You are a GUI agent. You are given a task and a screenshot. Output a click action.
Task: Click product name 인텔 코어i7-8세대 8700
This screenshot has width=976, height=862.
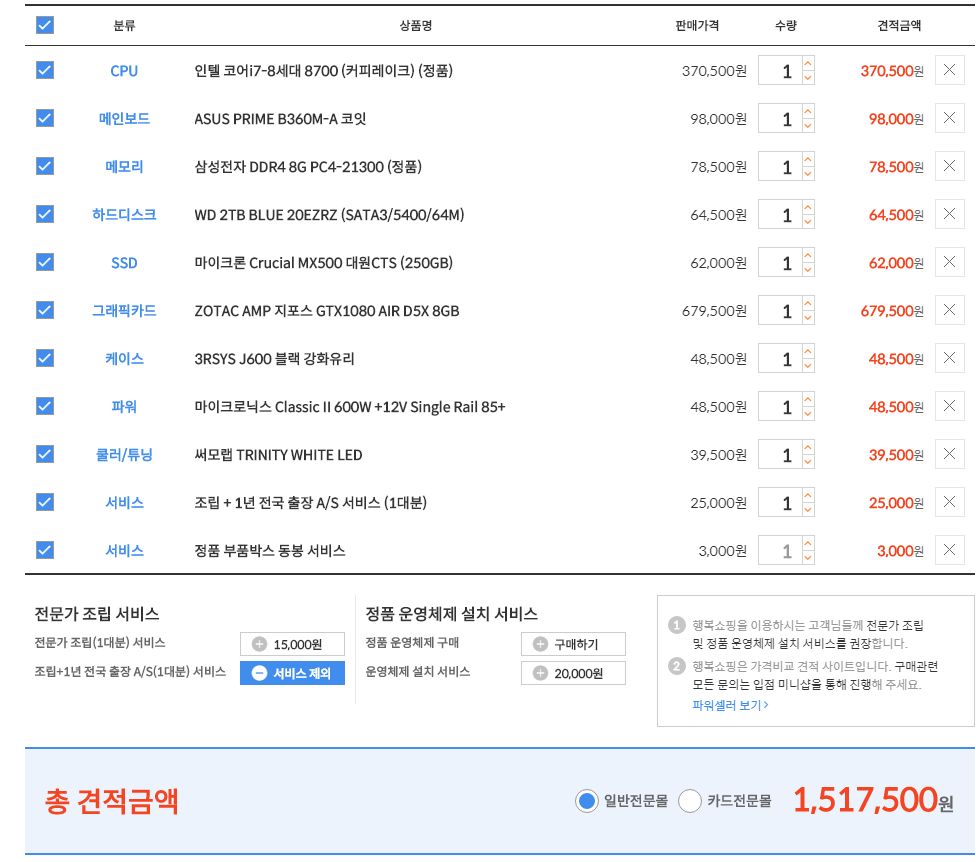[323, 71]
